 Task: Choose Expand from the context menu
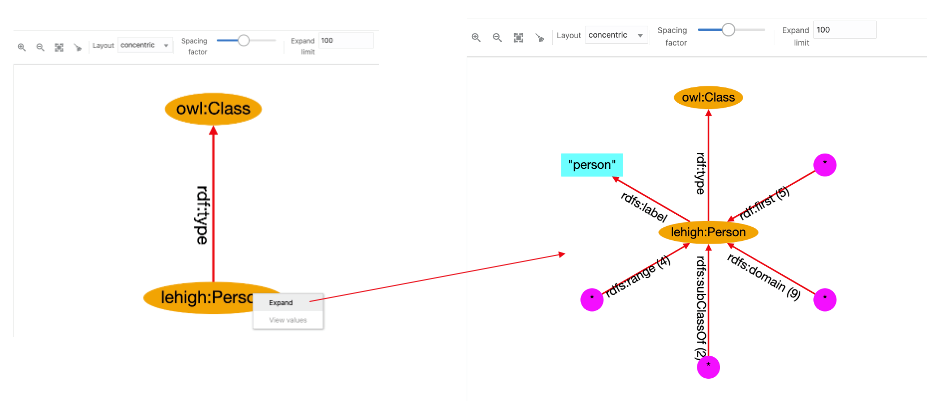tap(281, 302)
